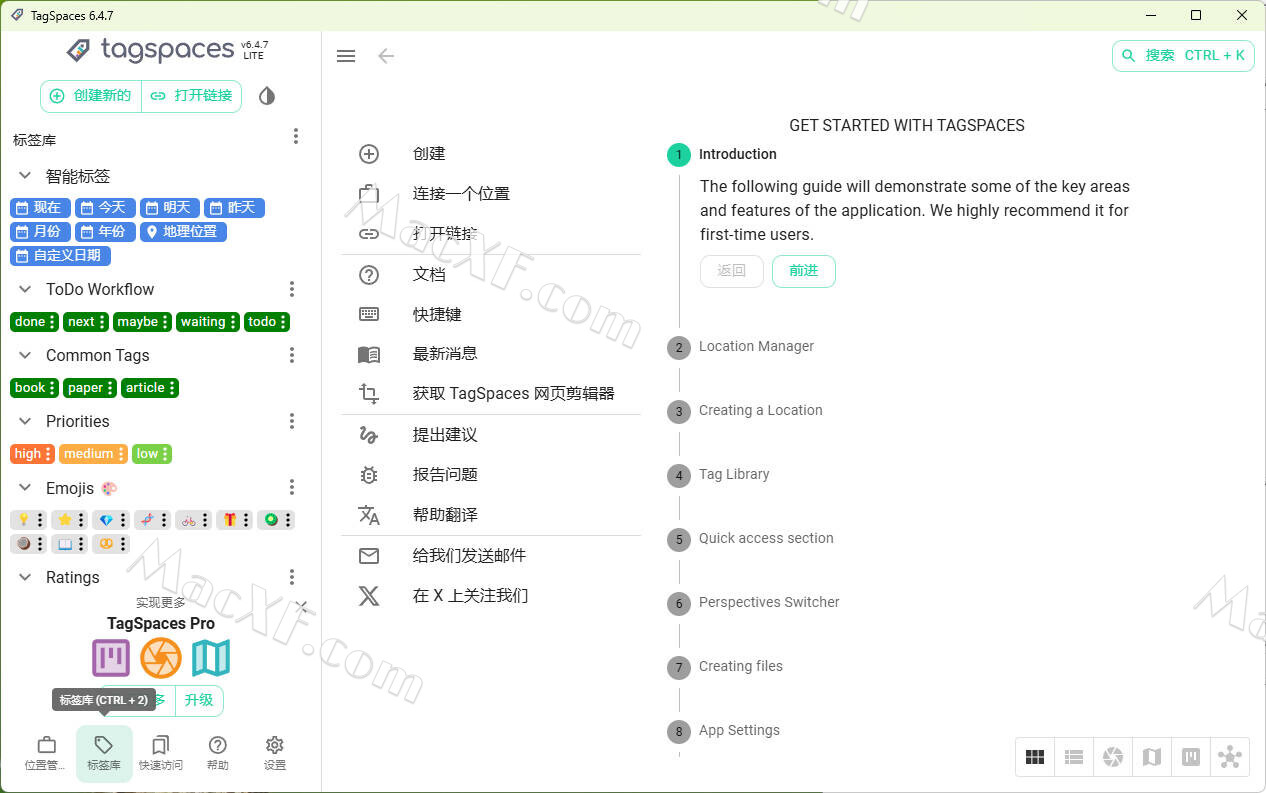
Task: Select the 今天 smart tag
Action: (105, 208)
